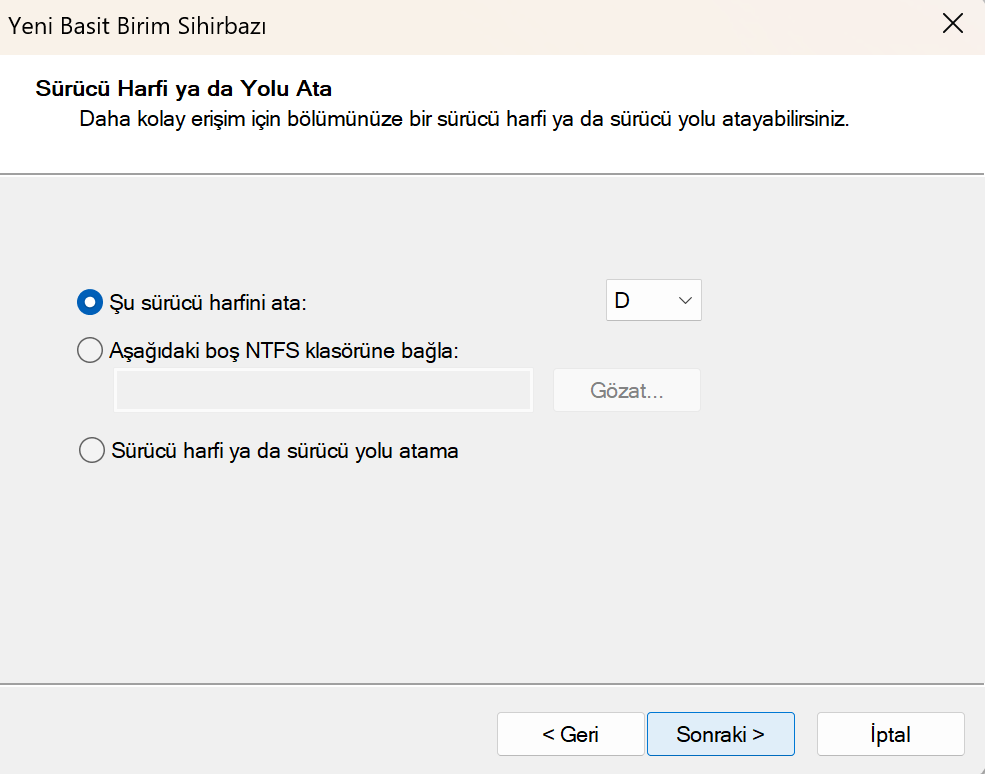Click the chevron arrow beside letter D

(x=685, y=301)
